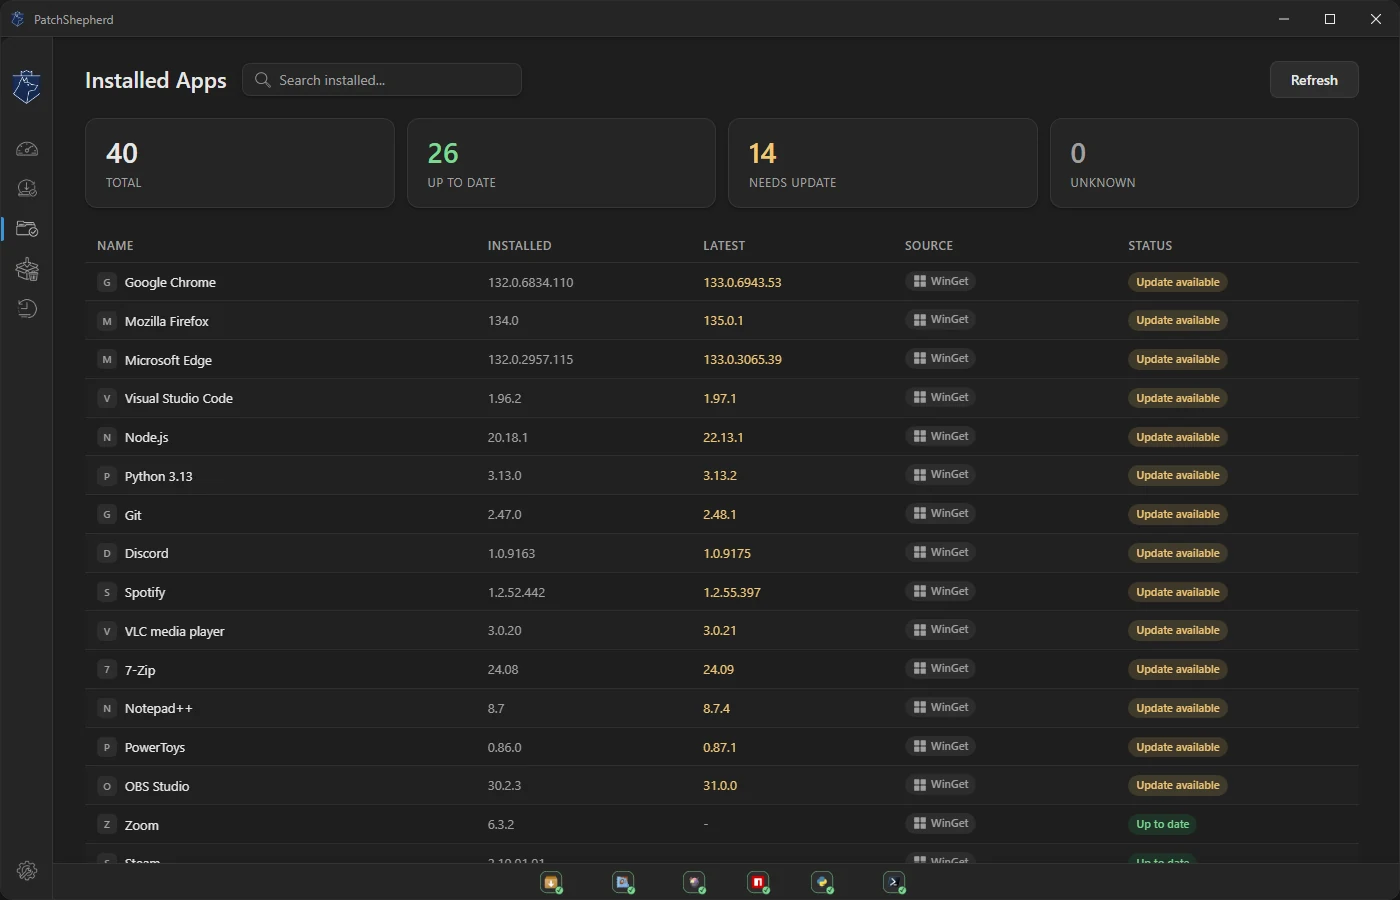Click the red npm icon in bottom bar
Image resolution: width=1400 pixels, height=900 pixels.
click(x=758, y=882)
